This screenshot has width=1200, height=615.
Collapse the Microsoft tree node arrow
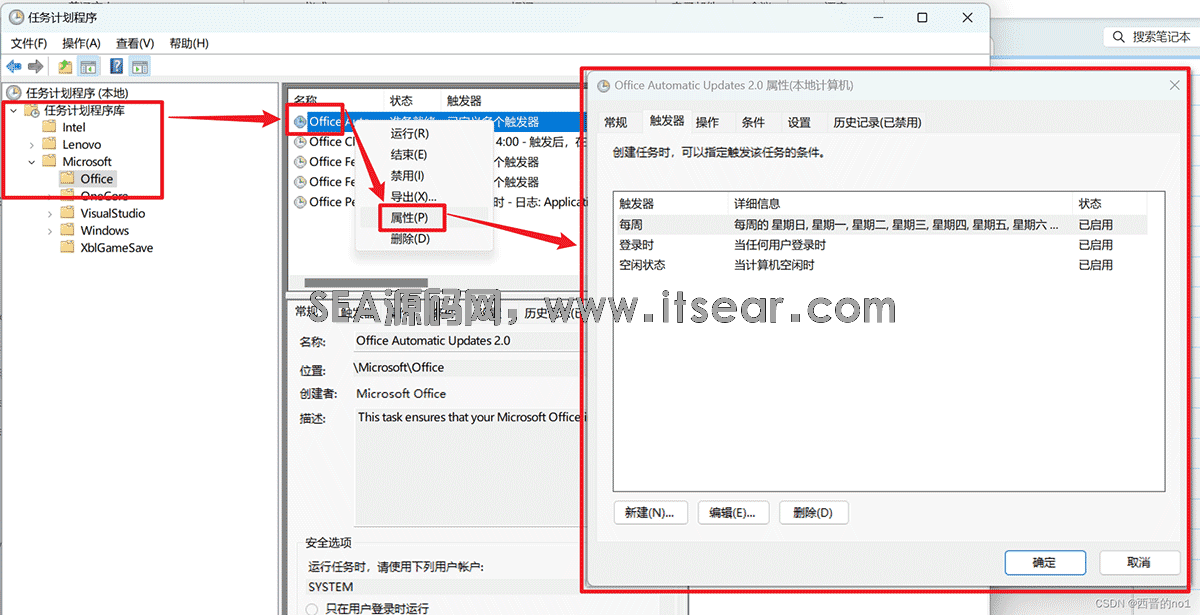click(33, 162)
